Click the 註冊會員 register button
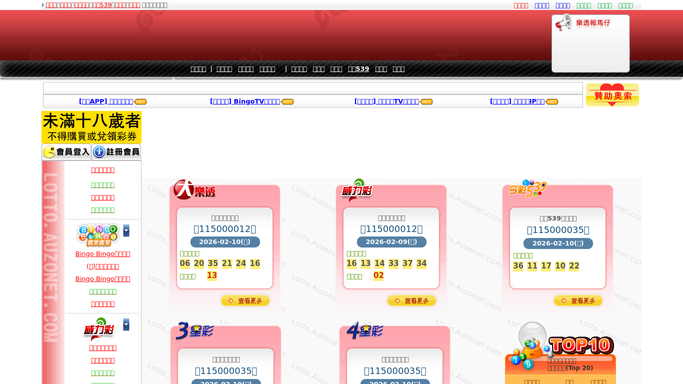The height and width of the screenshot is (384, 683). 116,152
